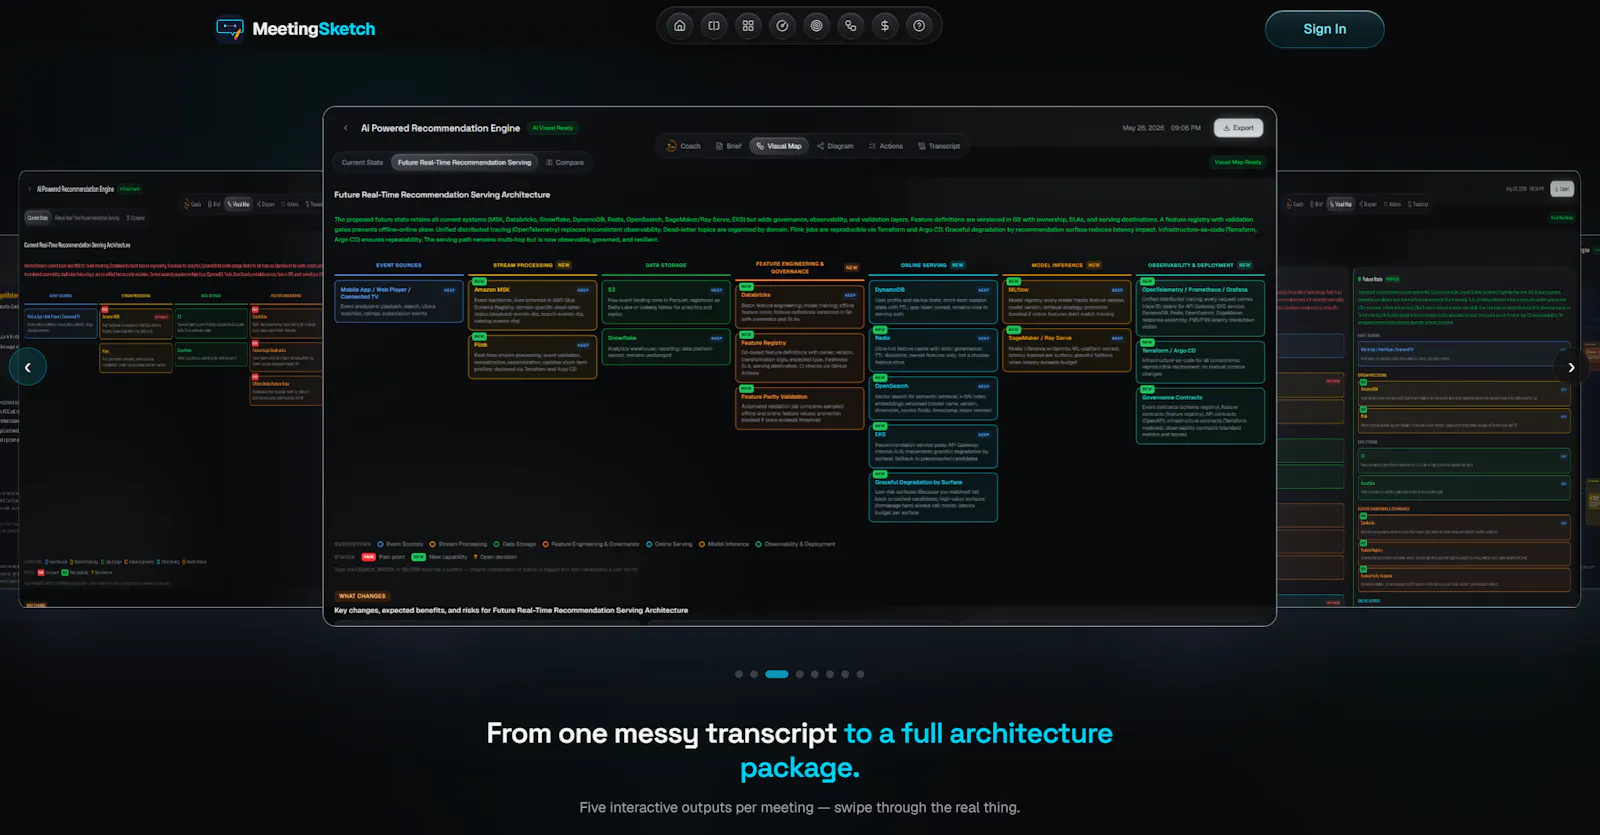Click the Export button in the preview
Viewport: 1600px width, 835px height.
1238,128
